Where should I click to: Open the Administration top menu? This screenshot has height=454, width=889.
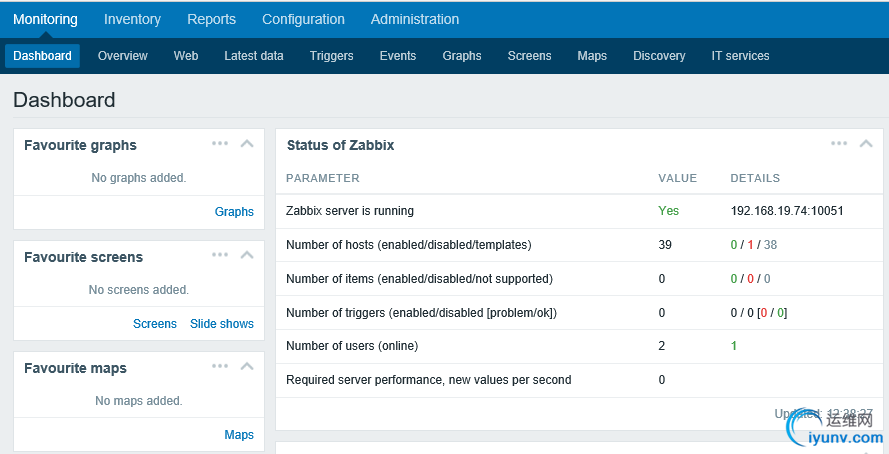415,19
